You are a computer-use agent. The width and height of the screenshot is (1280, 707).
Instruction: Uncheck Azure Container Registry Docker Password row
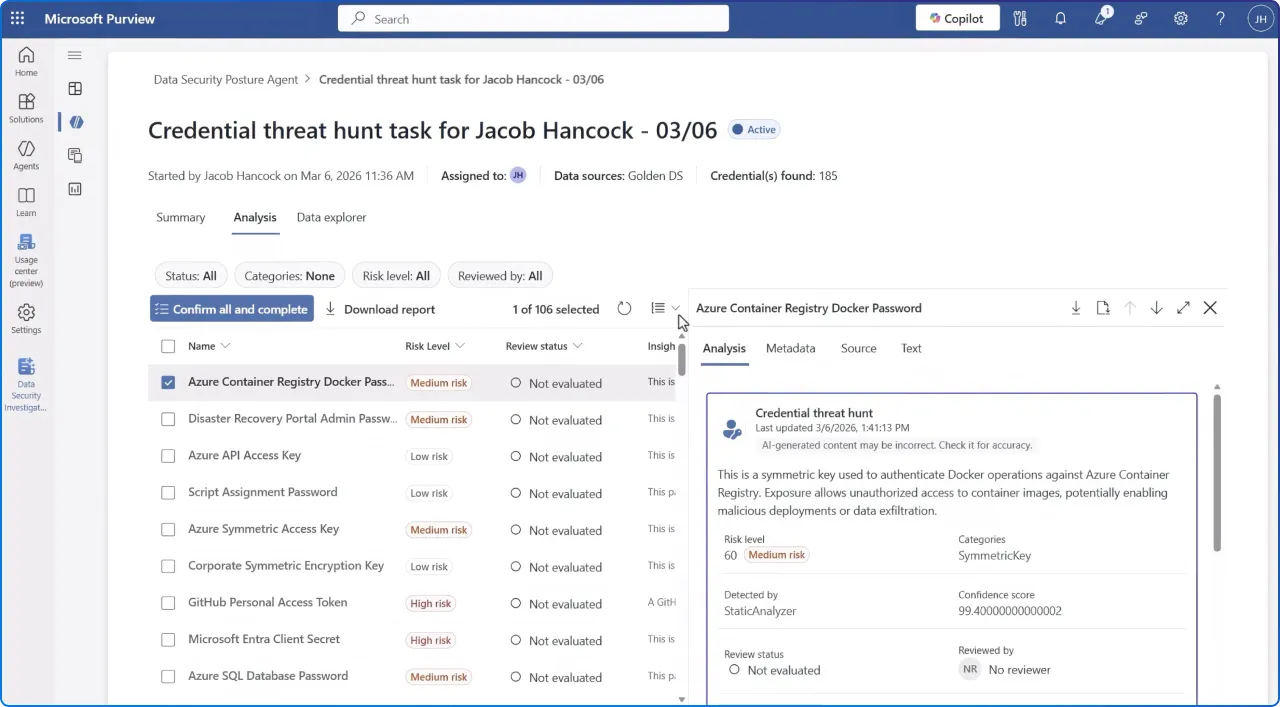(x=167, y=382)
